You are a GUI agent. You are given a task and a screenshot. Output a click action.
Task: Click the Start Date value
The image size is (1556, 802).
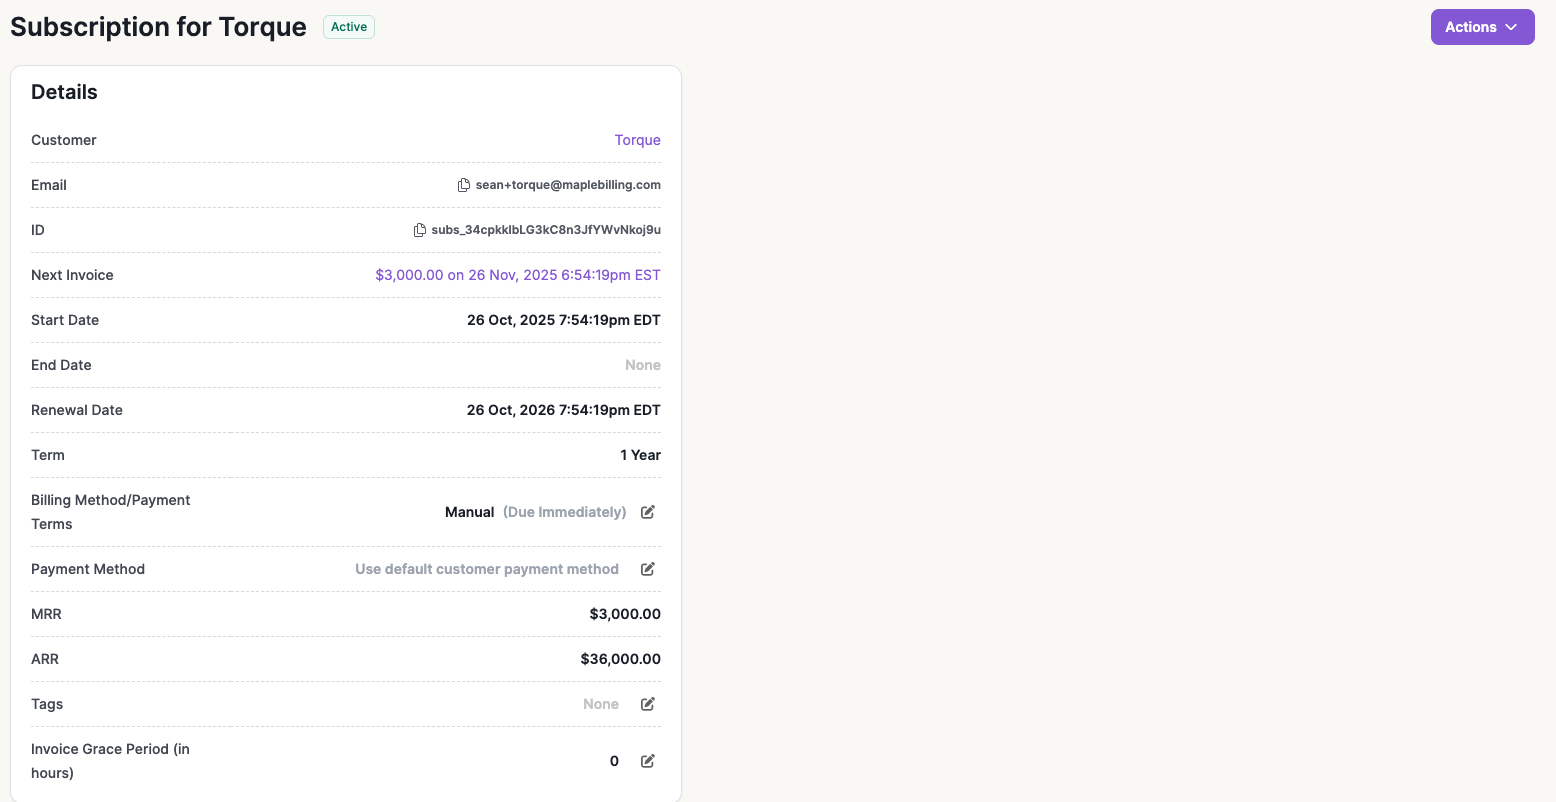[563, 320]
